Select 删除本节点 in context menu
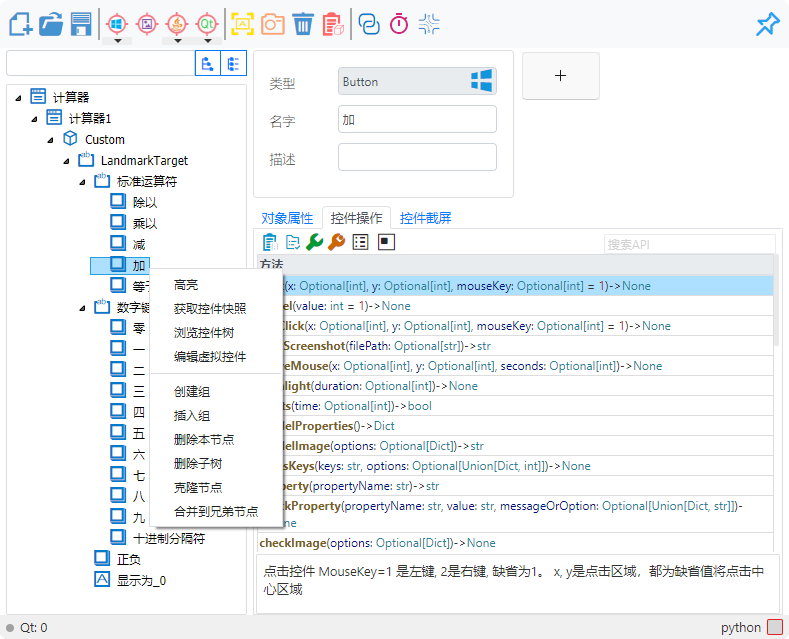Screen dimensions: 789x639 coord(204,440)
